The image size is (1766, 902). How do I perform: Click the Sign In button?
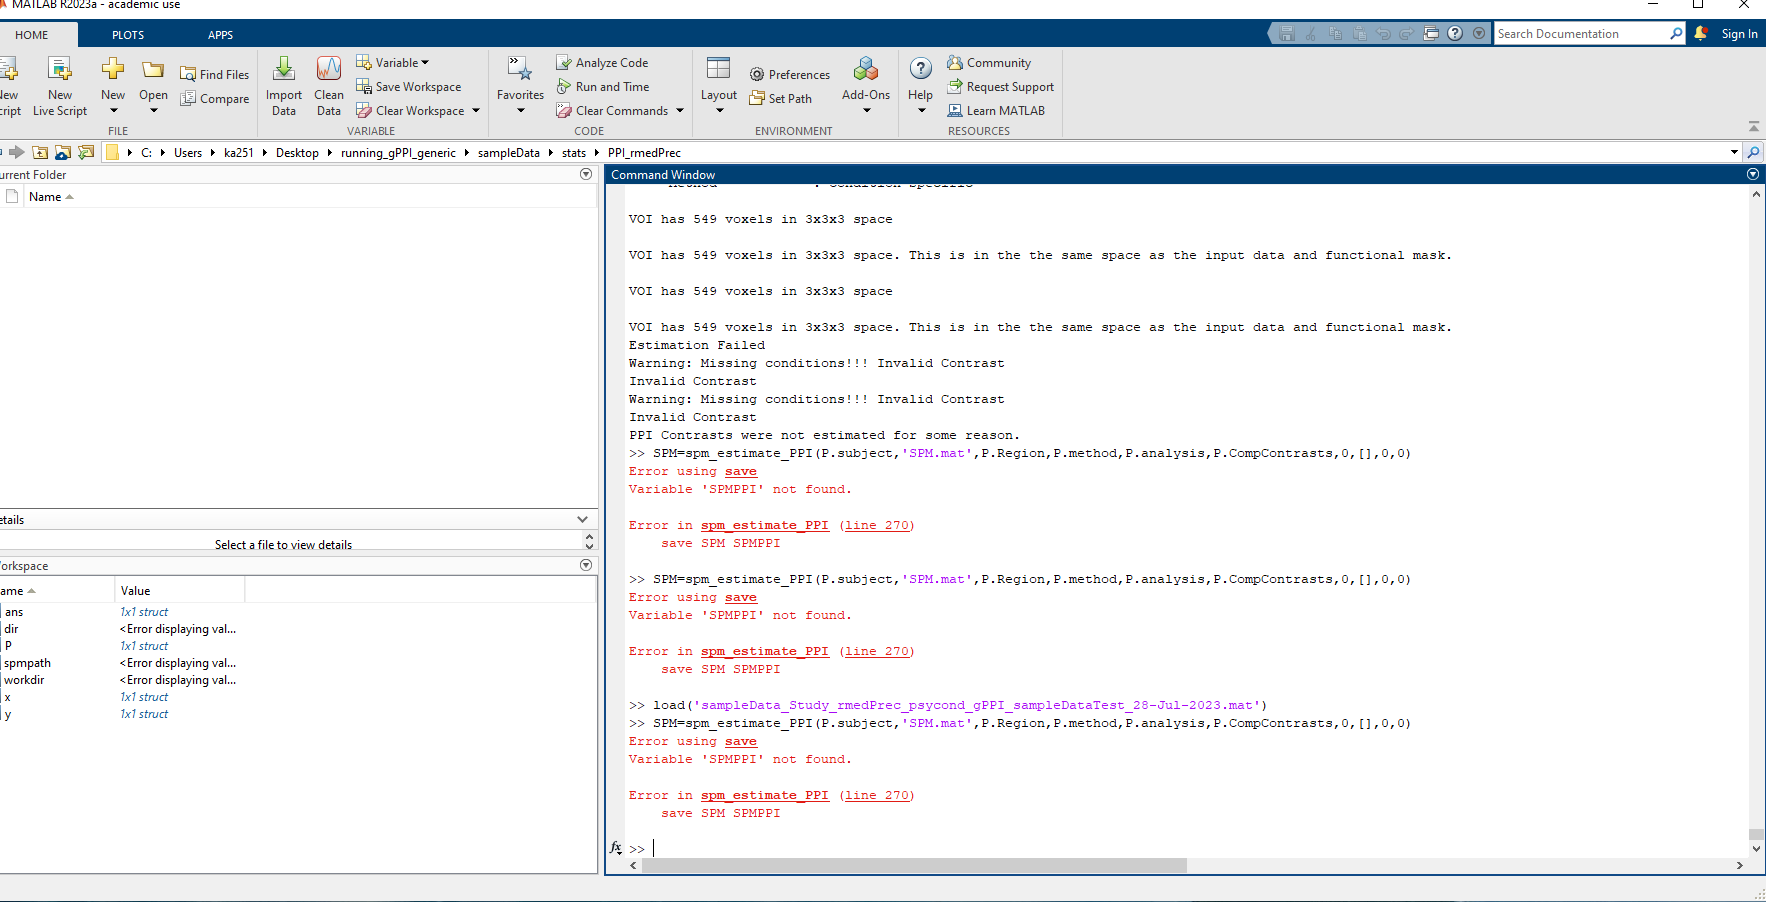click(x=1739, y=34)
